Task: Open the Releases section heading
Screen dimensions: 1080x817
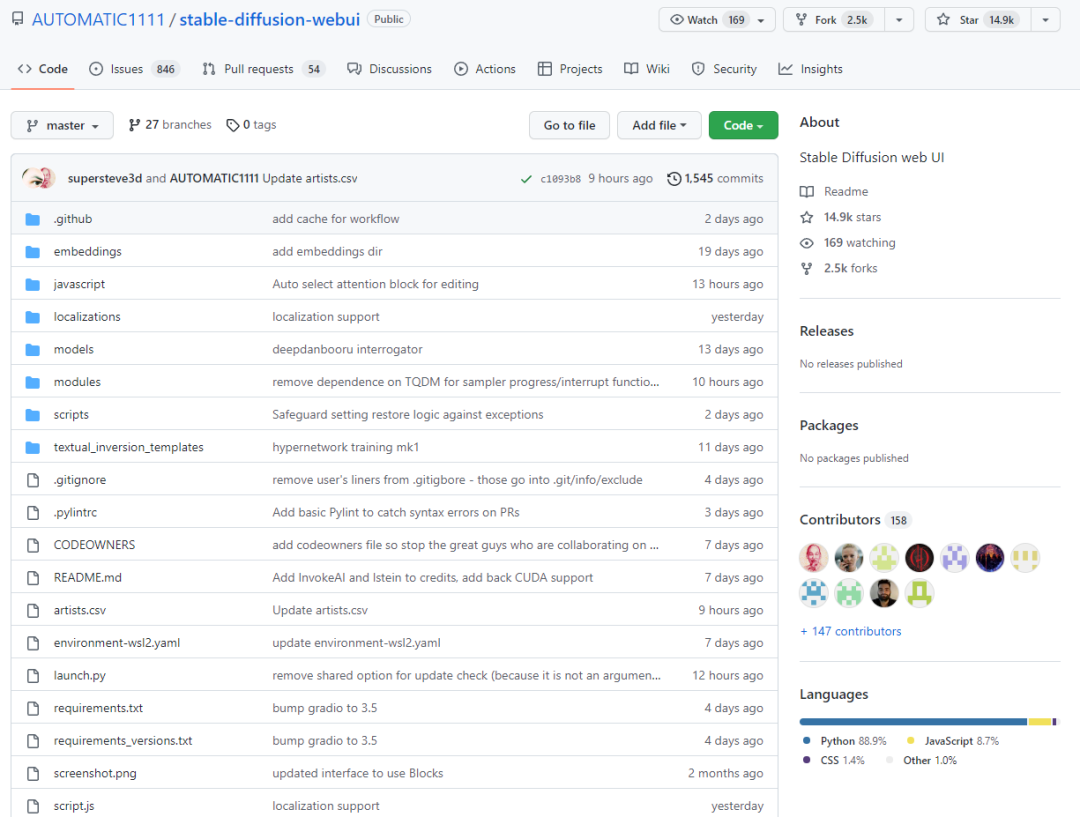Action: point(827,331)
